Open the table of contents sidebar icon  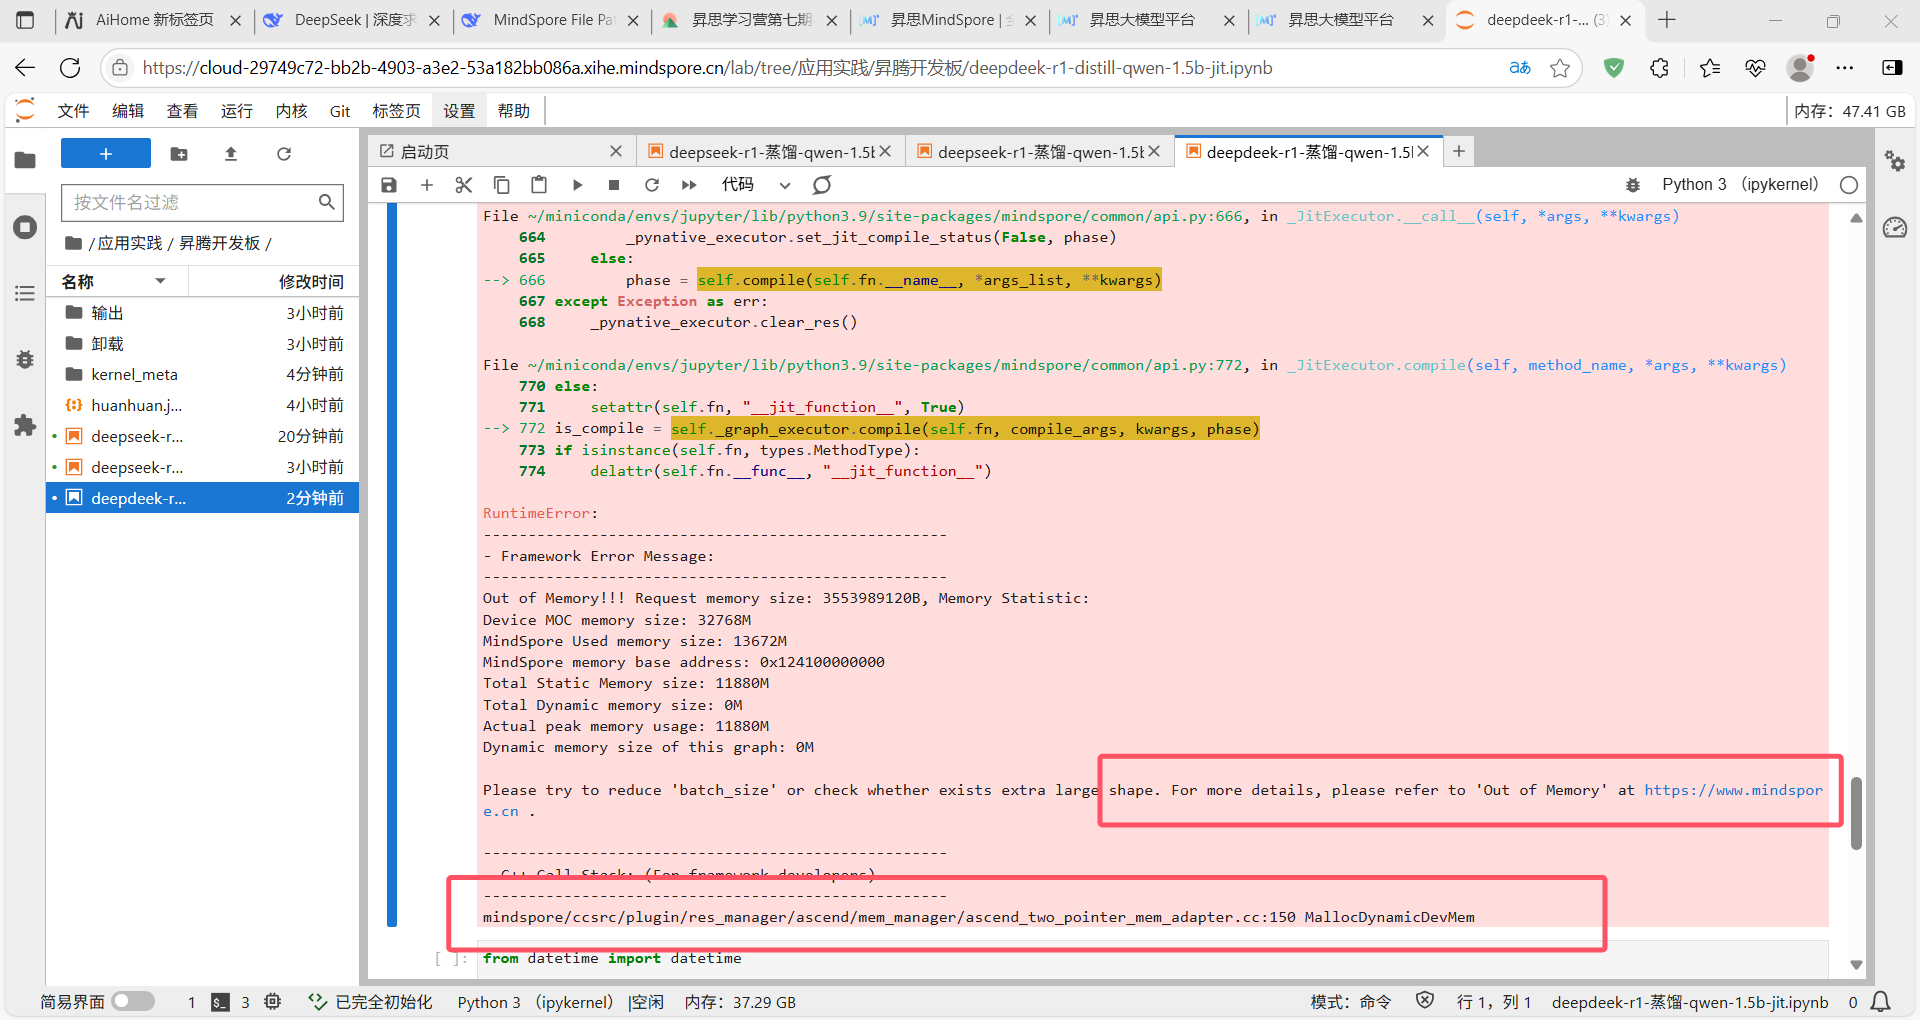tap(25, 293)
